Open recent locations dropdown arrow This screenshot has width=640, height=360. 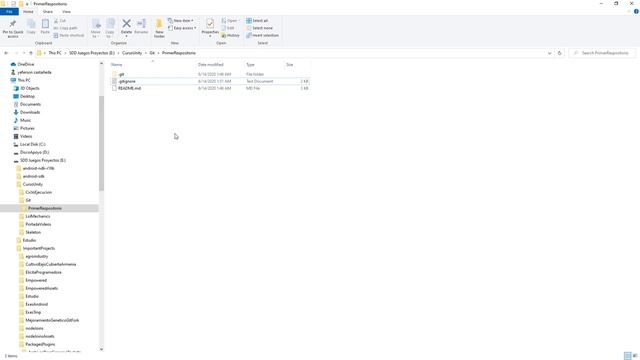pos(24,53)
